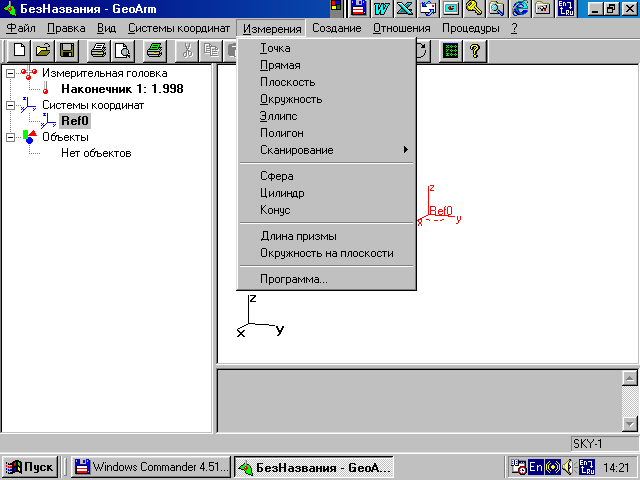Screen dimensions: 640x480
Task: Collapse the Системы координат tree node
Action: coord(11,105)
